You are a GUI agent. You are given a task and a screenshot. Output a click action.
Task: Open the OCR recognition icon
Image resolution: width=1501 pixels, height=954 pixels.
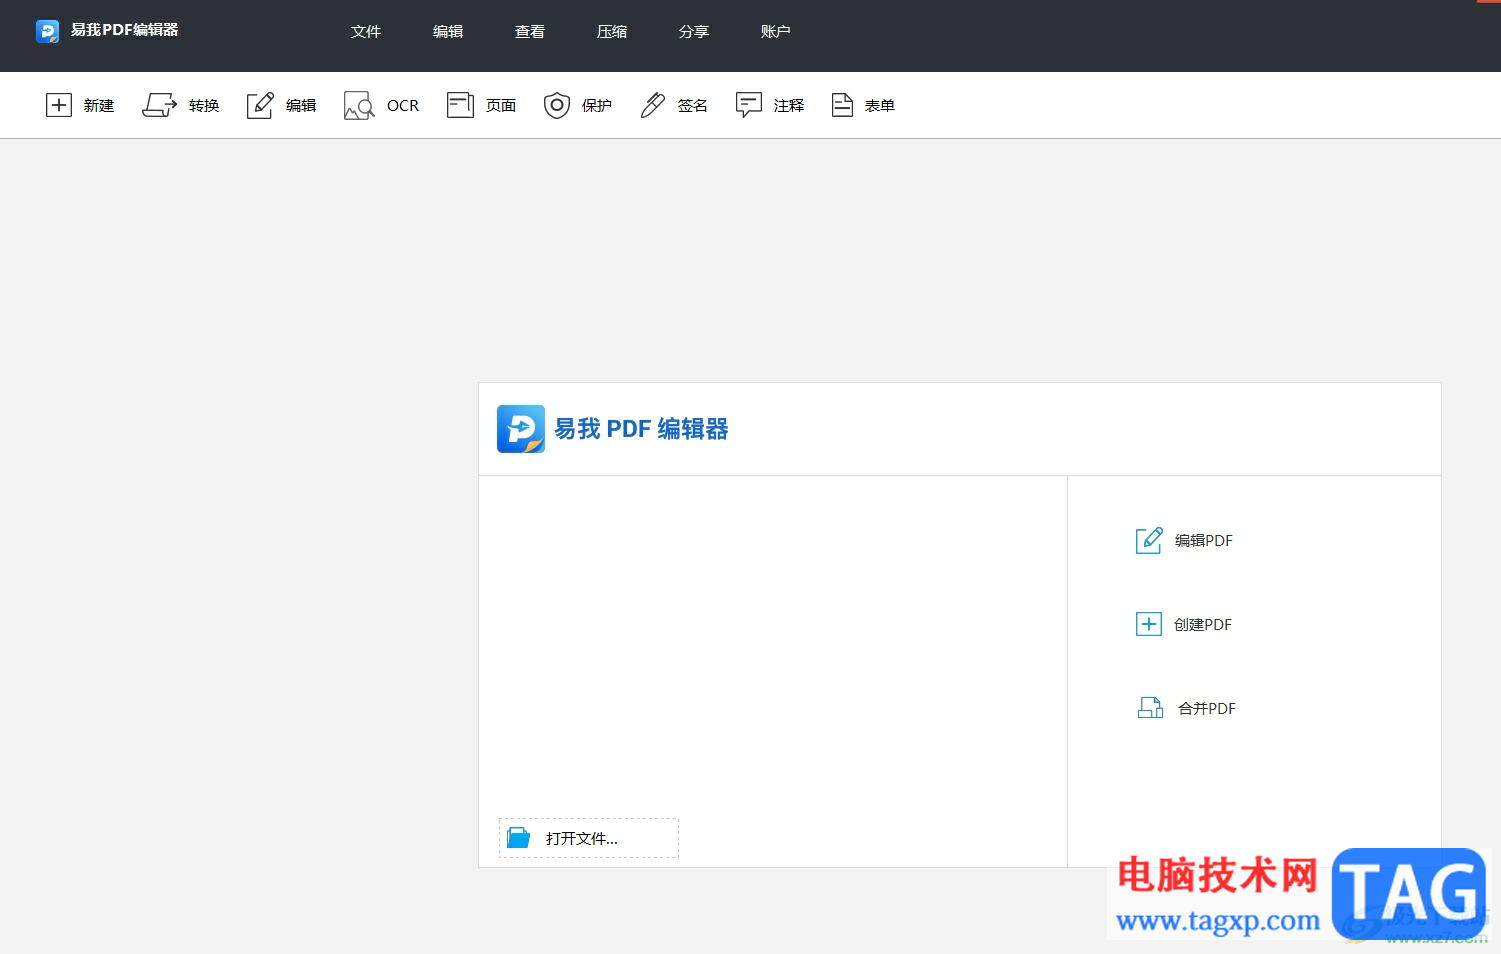click(359, 105)
